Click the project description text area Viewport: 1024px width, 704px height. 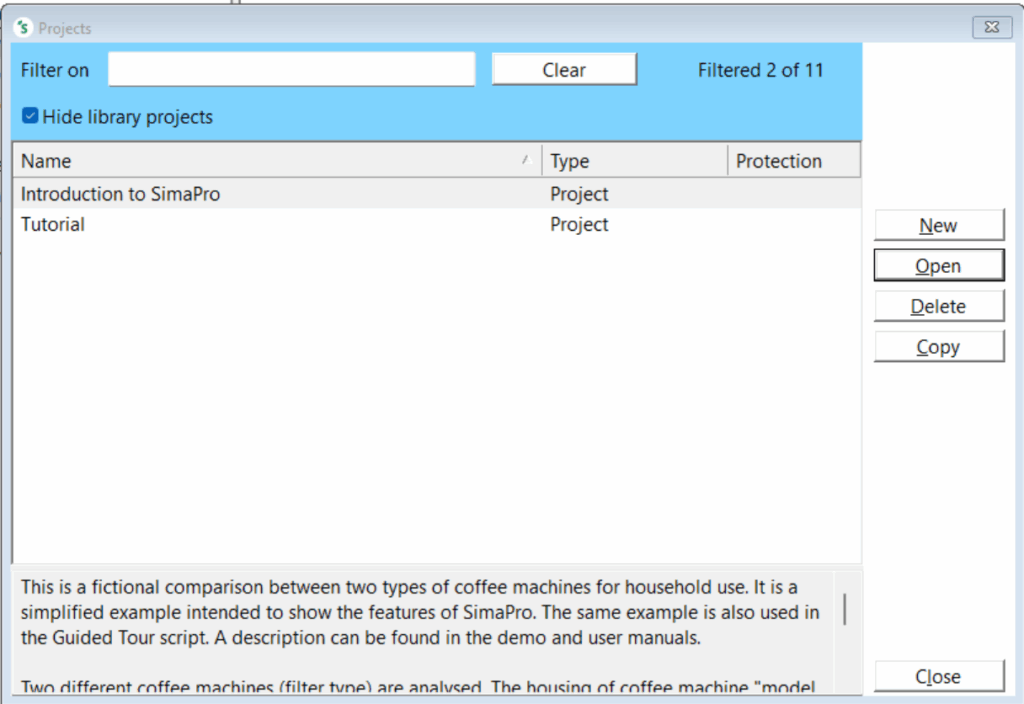(422, 633)
